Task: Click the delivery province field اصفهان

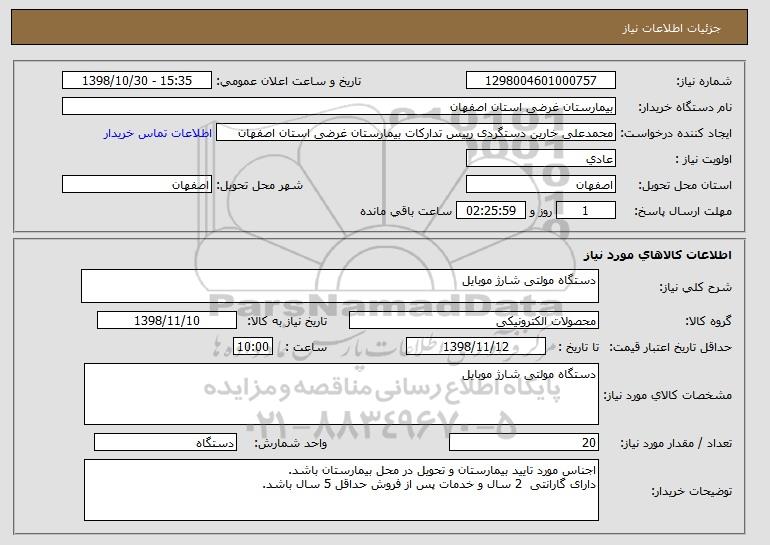Action: pyautogui.click(x=541, y=185)
